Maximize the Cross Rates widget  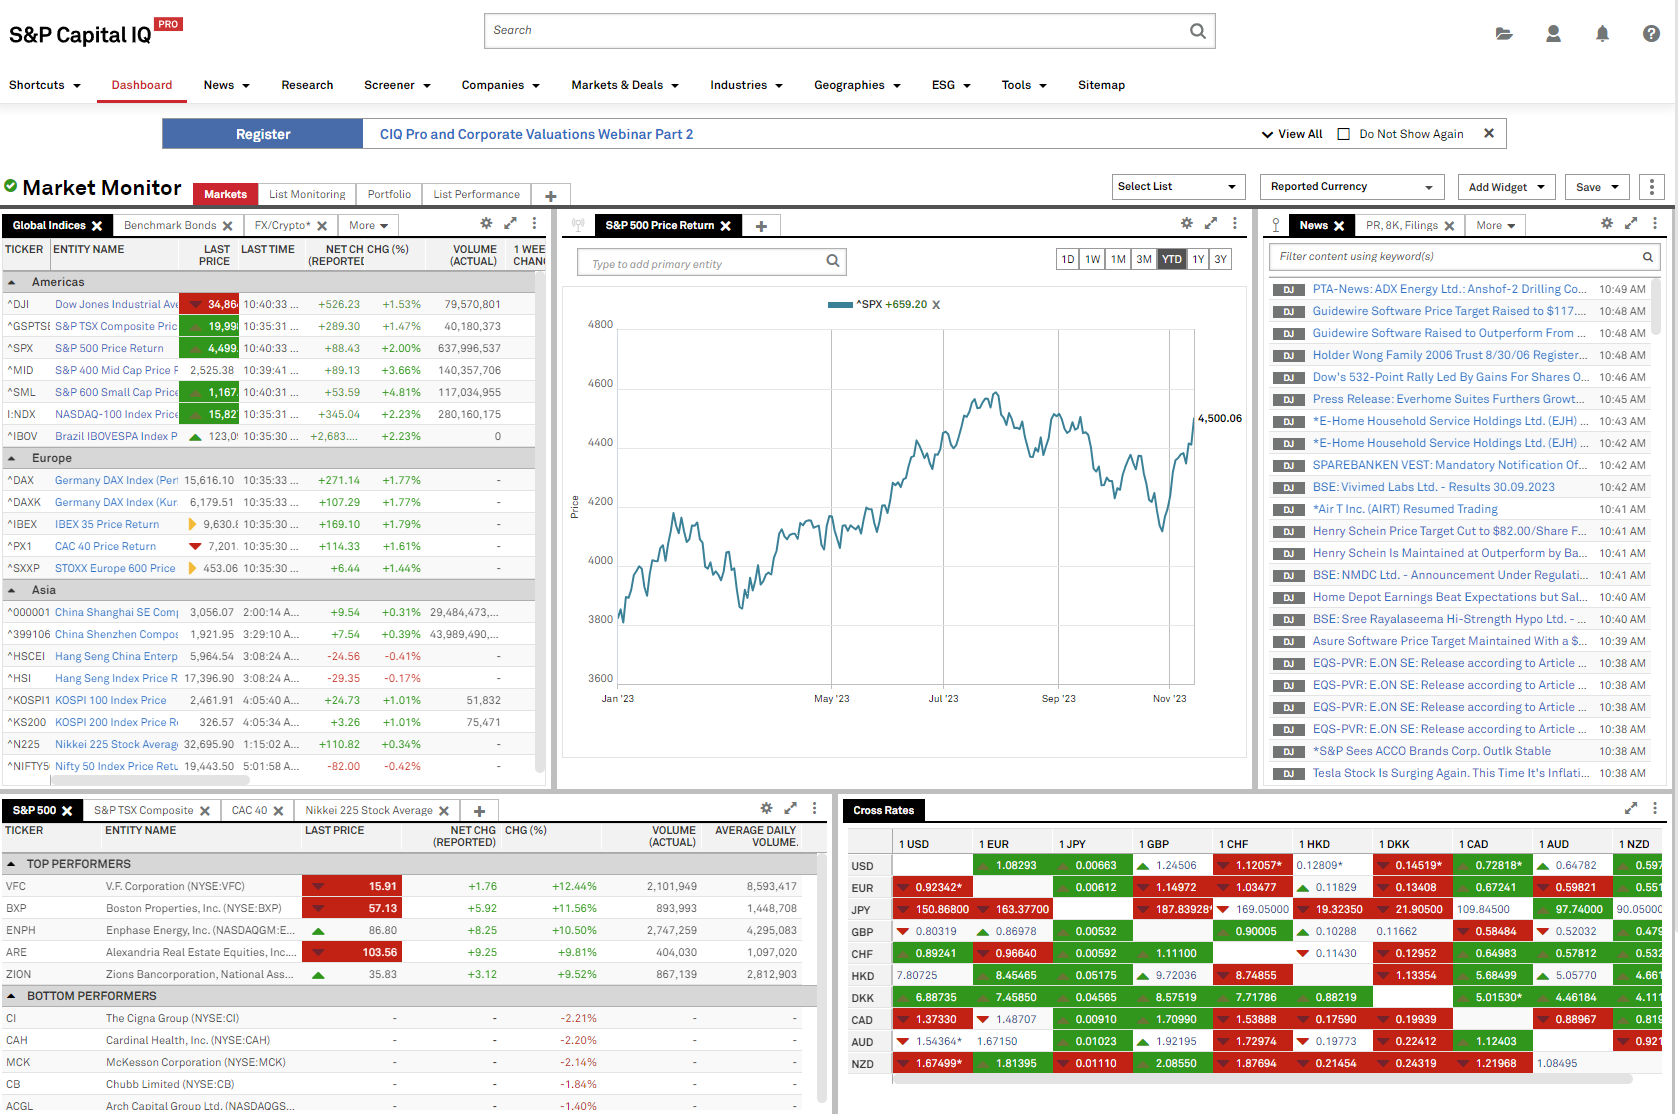pyautogui.click(x=1630, y=808)
